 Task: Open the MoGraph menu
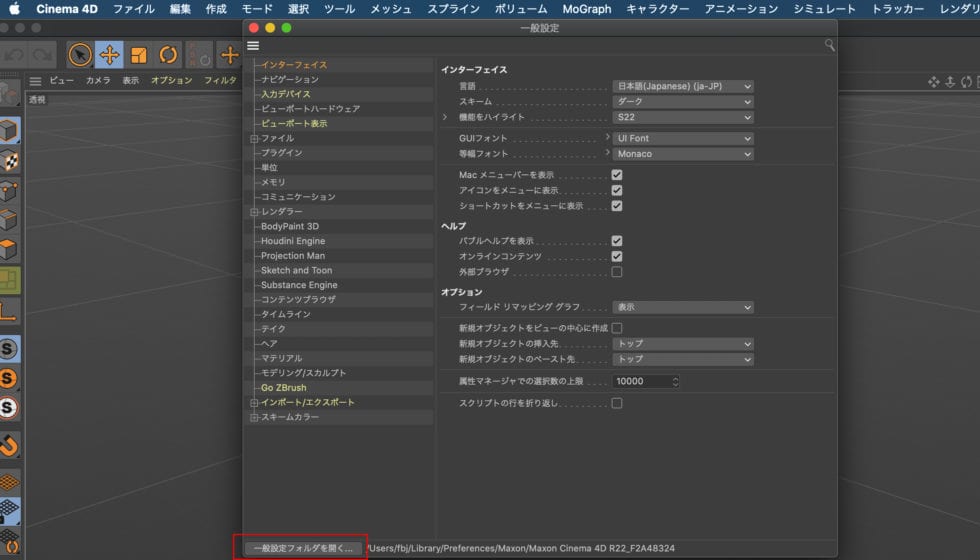(587, 9)
